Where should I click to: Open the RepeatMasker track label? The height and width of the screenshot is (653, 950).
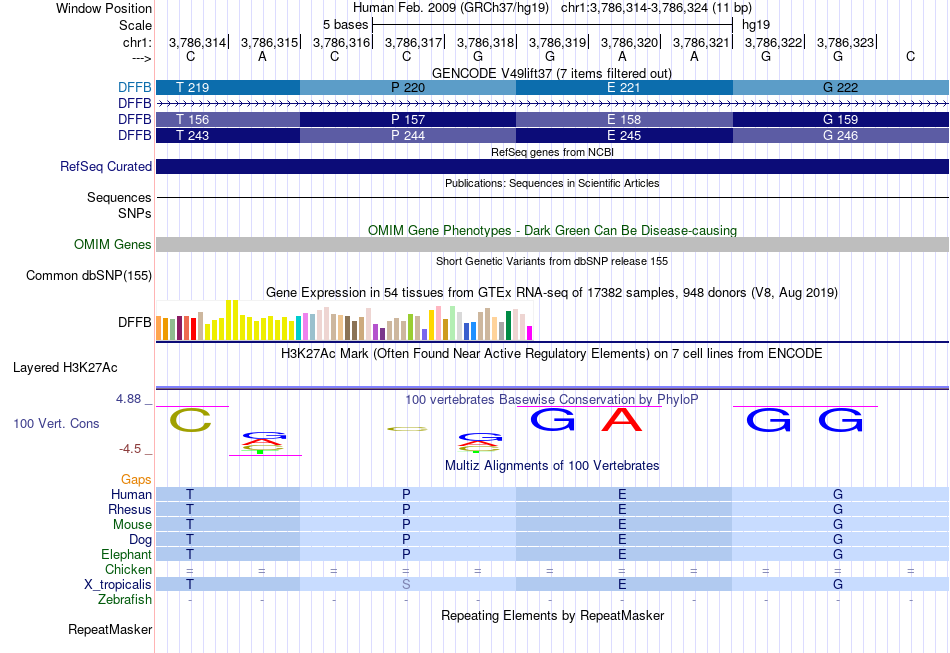pyautogui.click(x=110, y=630)
